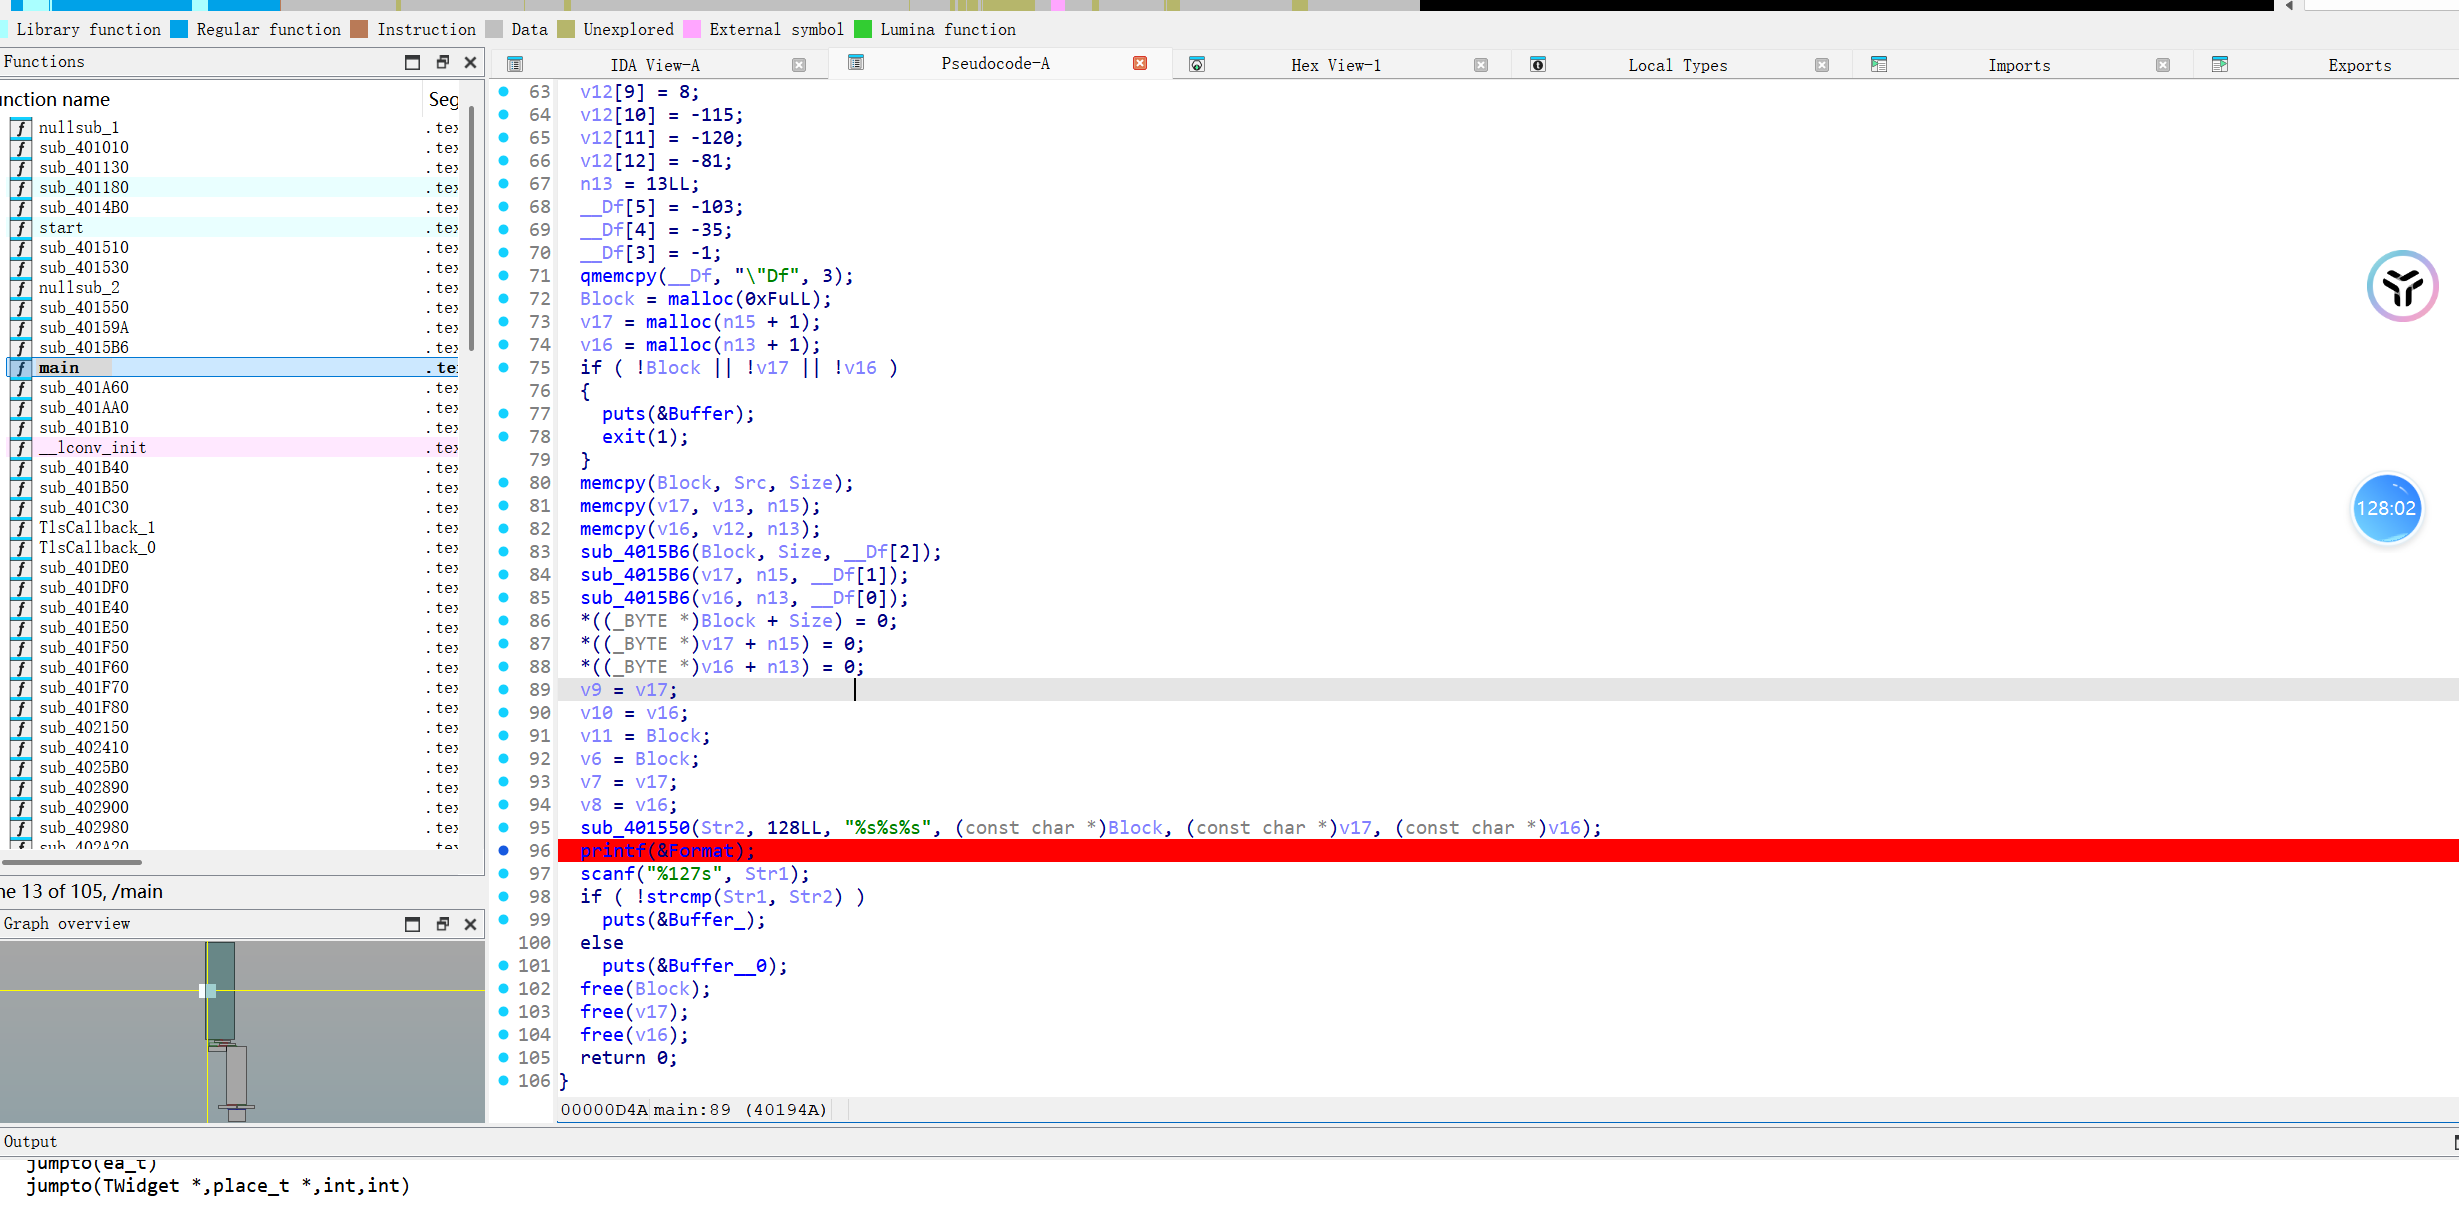This screenshot has width=2459, height=1219.
Task: Close the Pseudocode-A tab
Action: (1140, 63)
